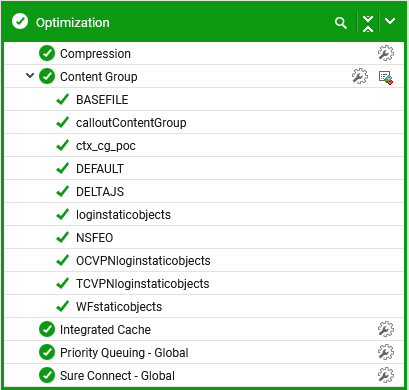The height and width of the screenshot is (390, 409).
Task: Open Sure Connect settings wrench-gear icon
Action: tap(386, 375)
